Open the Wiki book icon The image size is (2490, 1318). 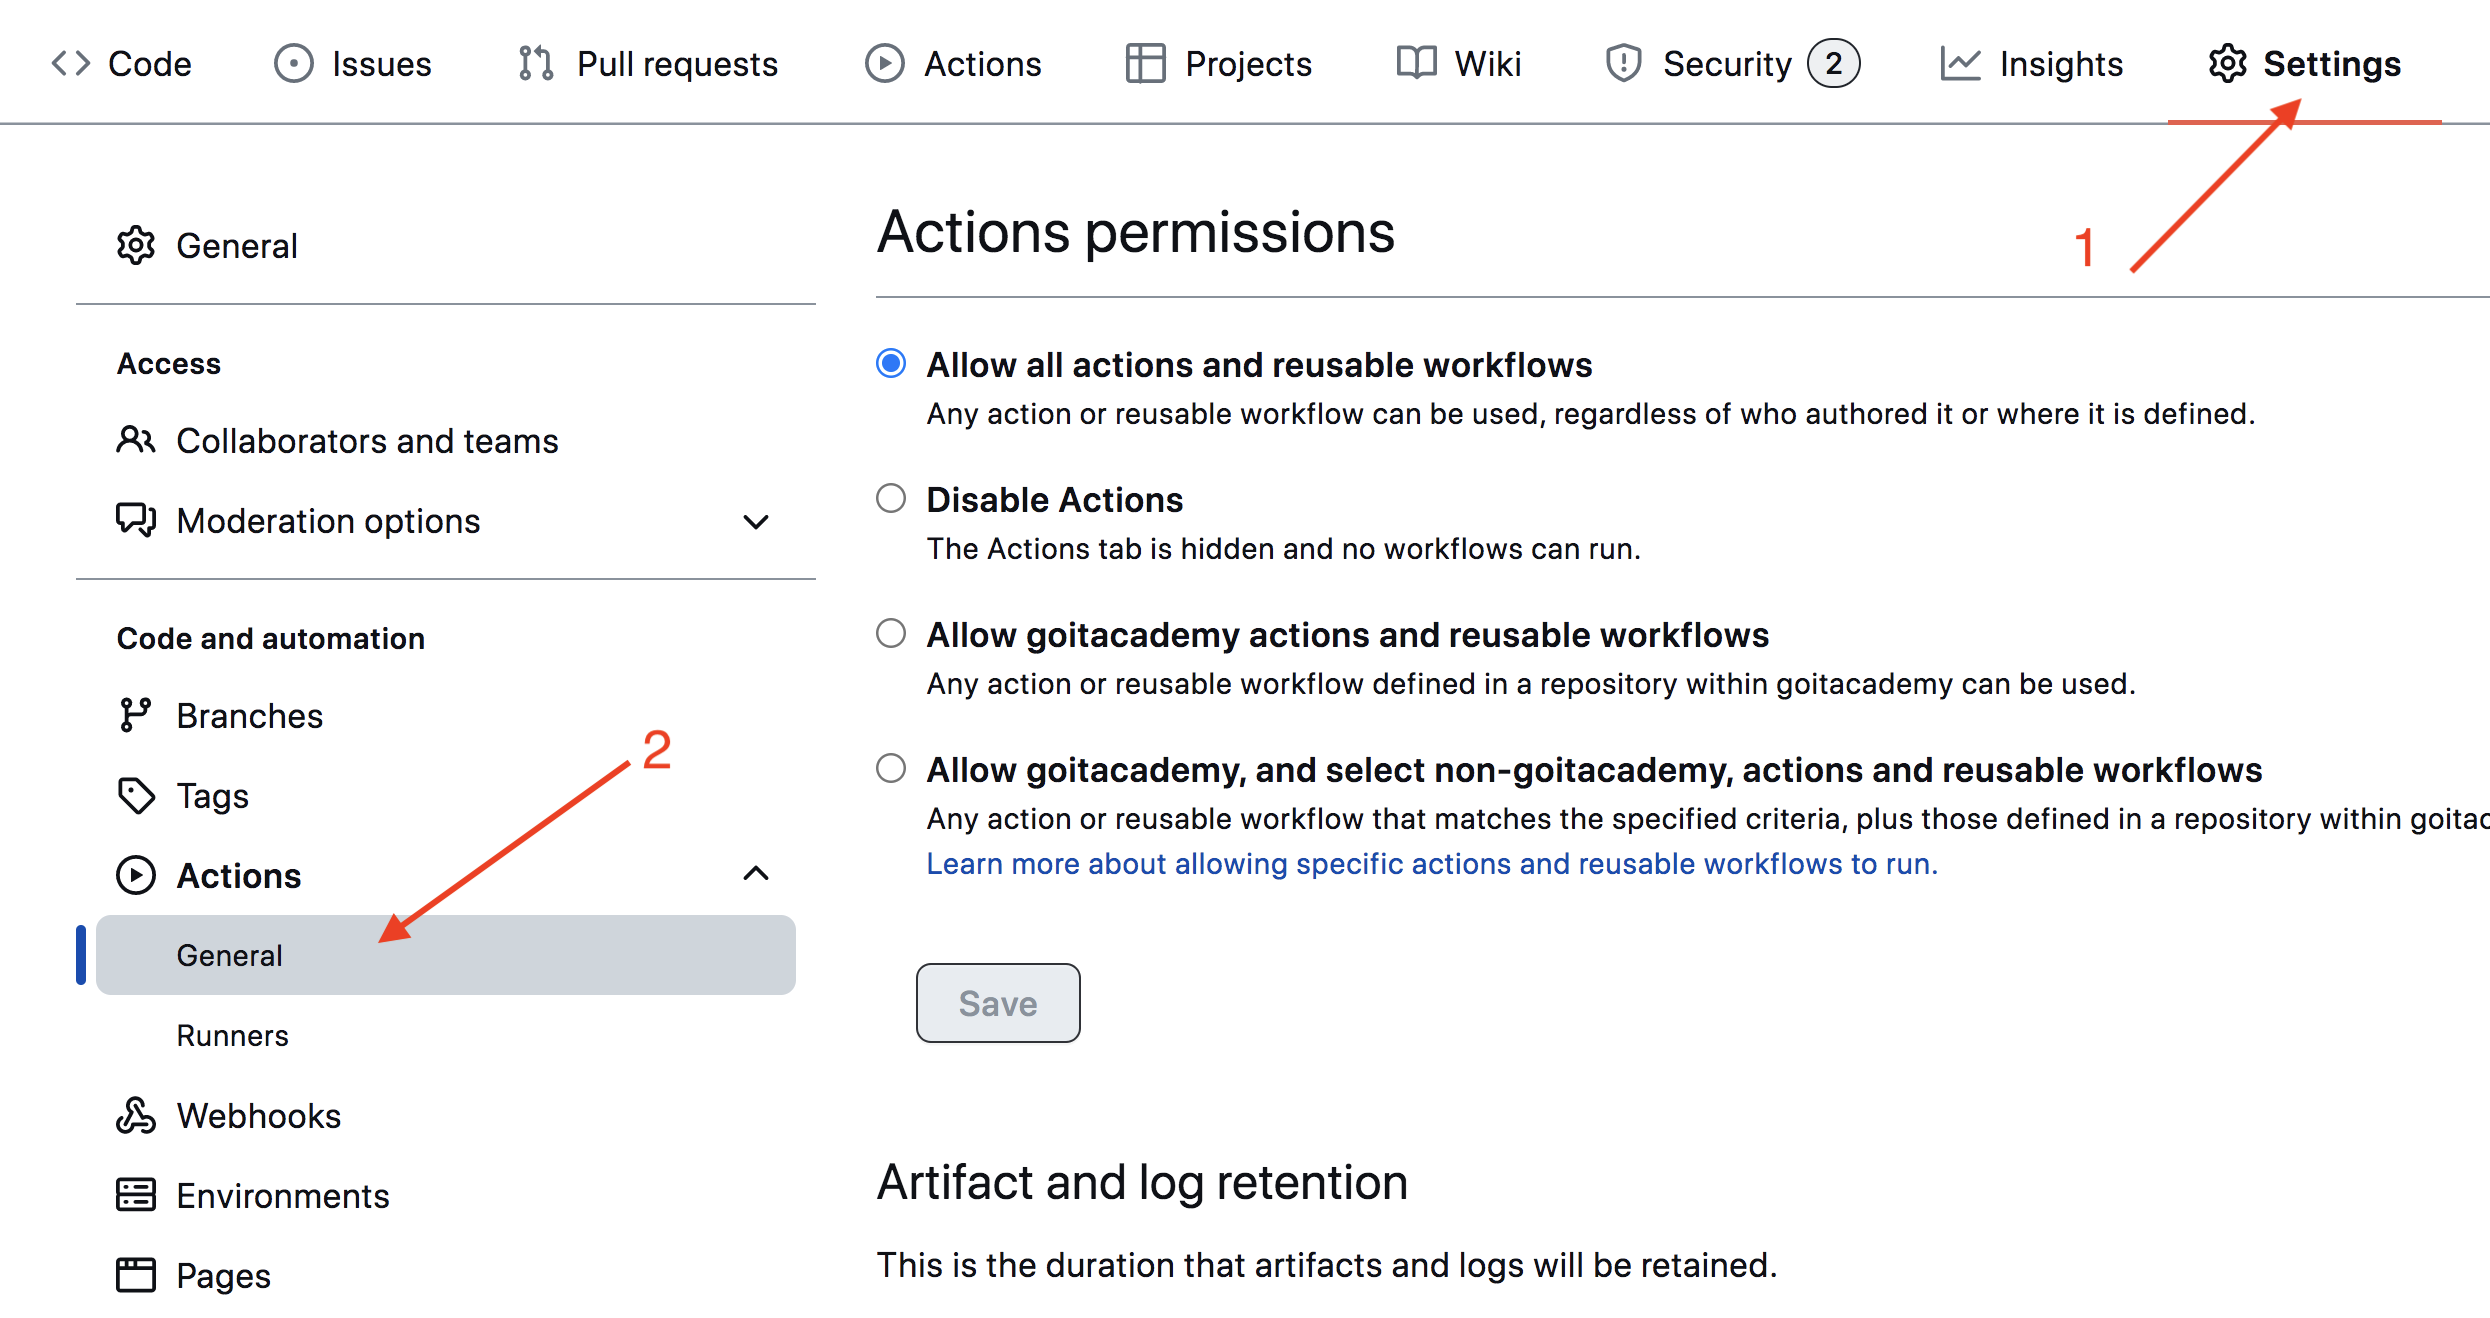(1413, 62)
